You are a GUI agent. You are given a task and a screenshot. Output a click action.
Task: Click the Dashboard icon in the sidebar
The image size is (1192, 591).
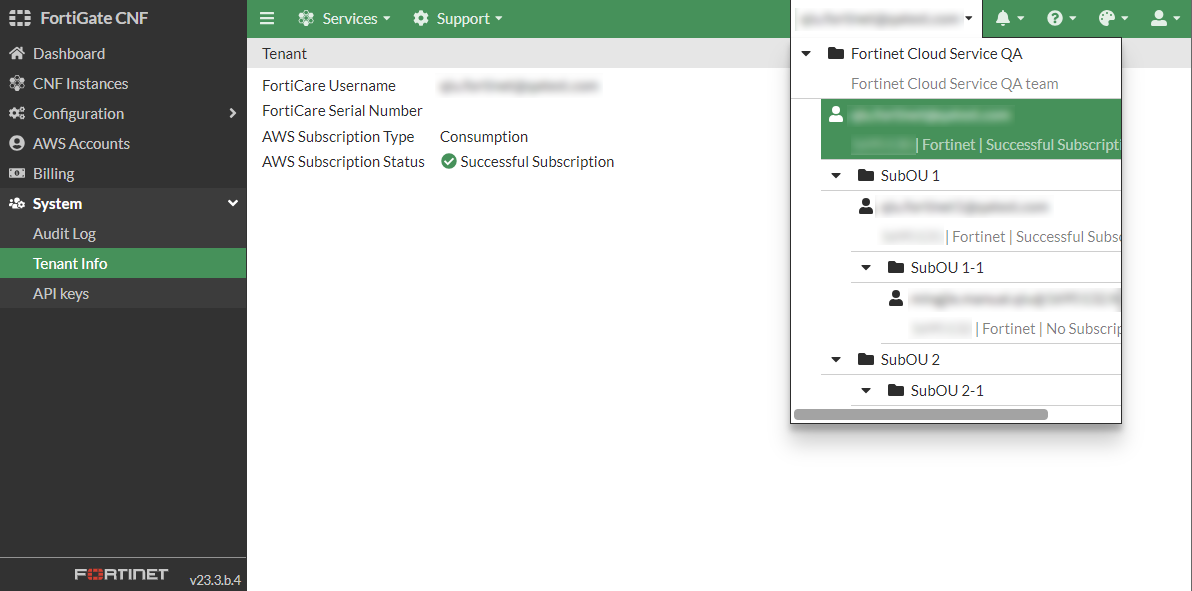click(x=16, y=53)
